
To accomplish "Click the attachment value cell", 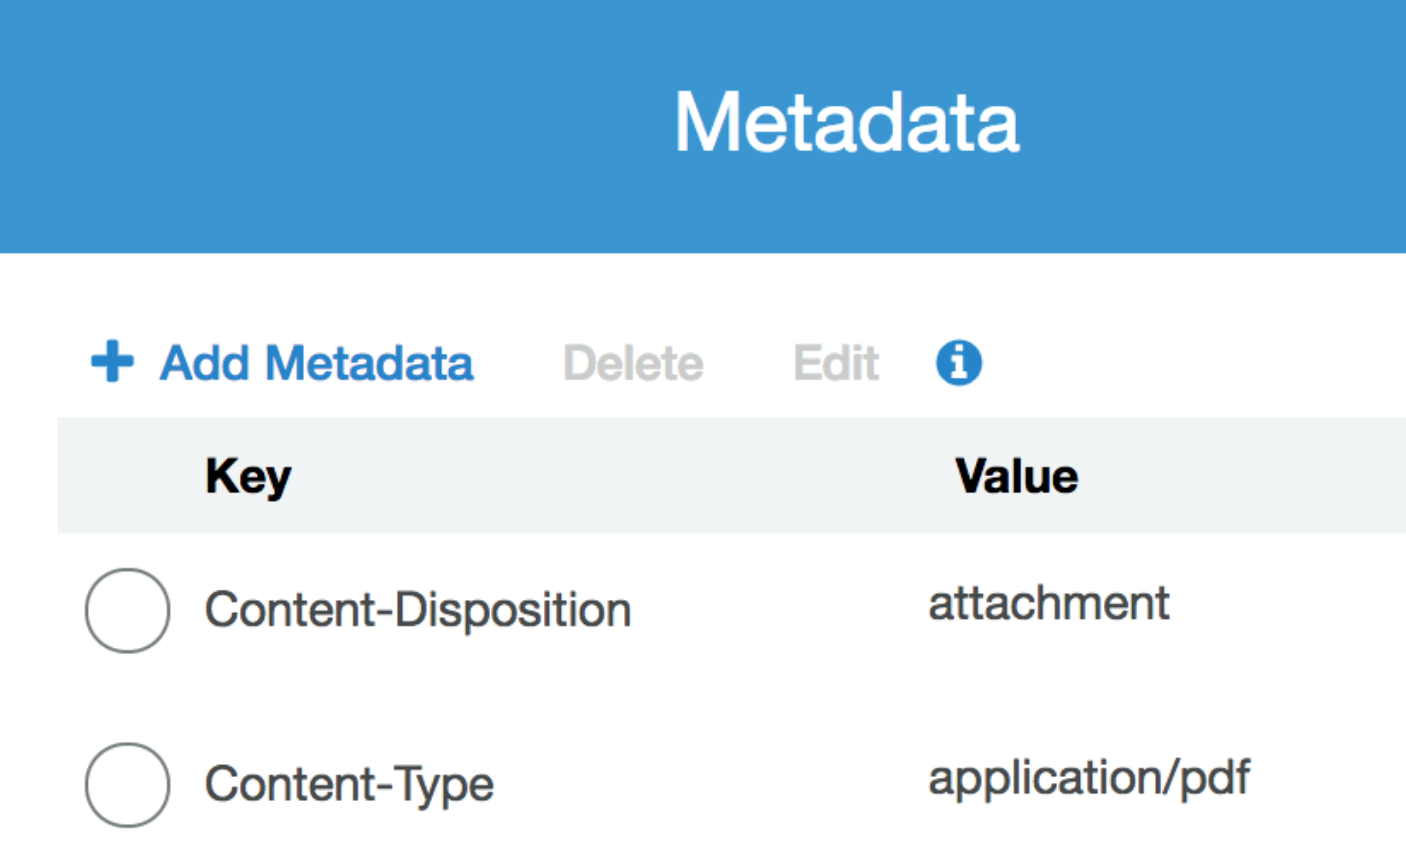I will coord(1048,604).
